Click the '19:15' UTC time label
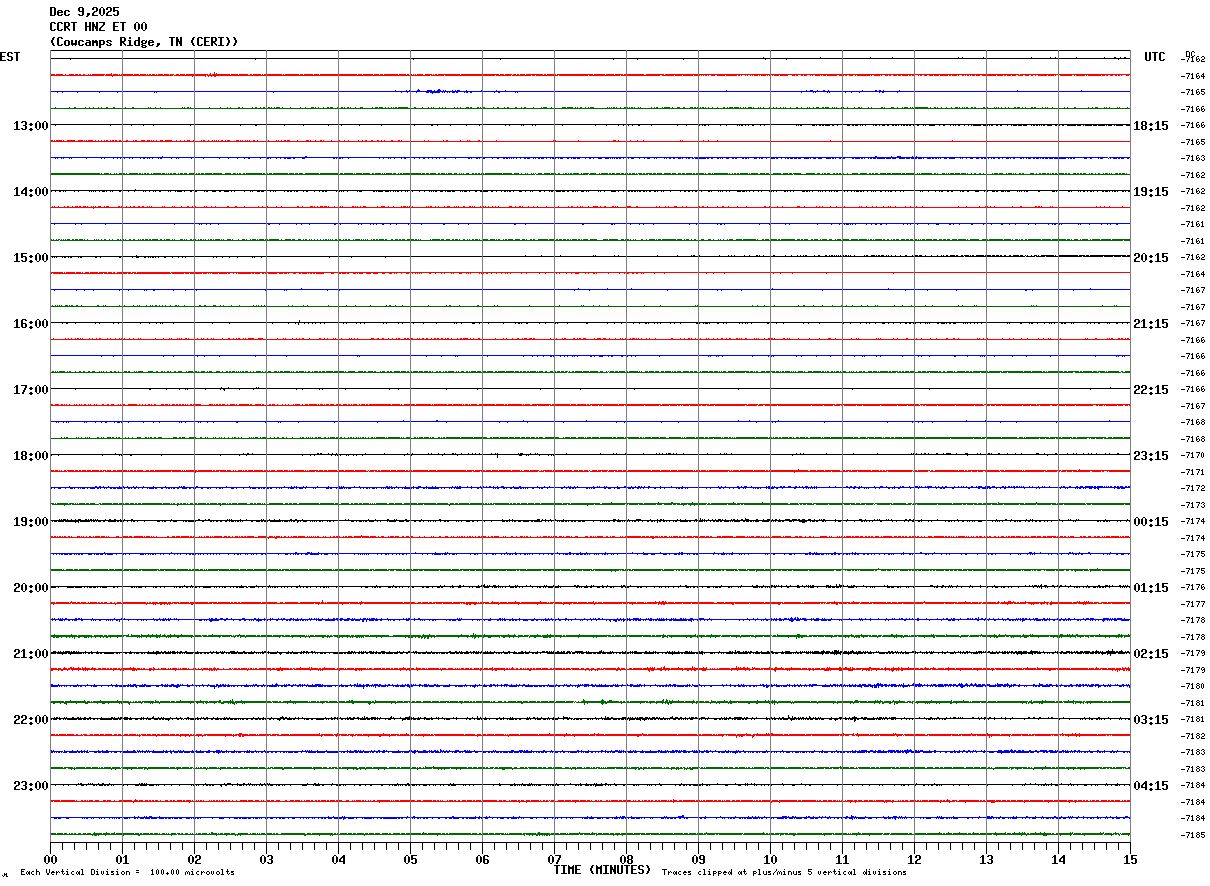 (x=1151, y=192)
